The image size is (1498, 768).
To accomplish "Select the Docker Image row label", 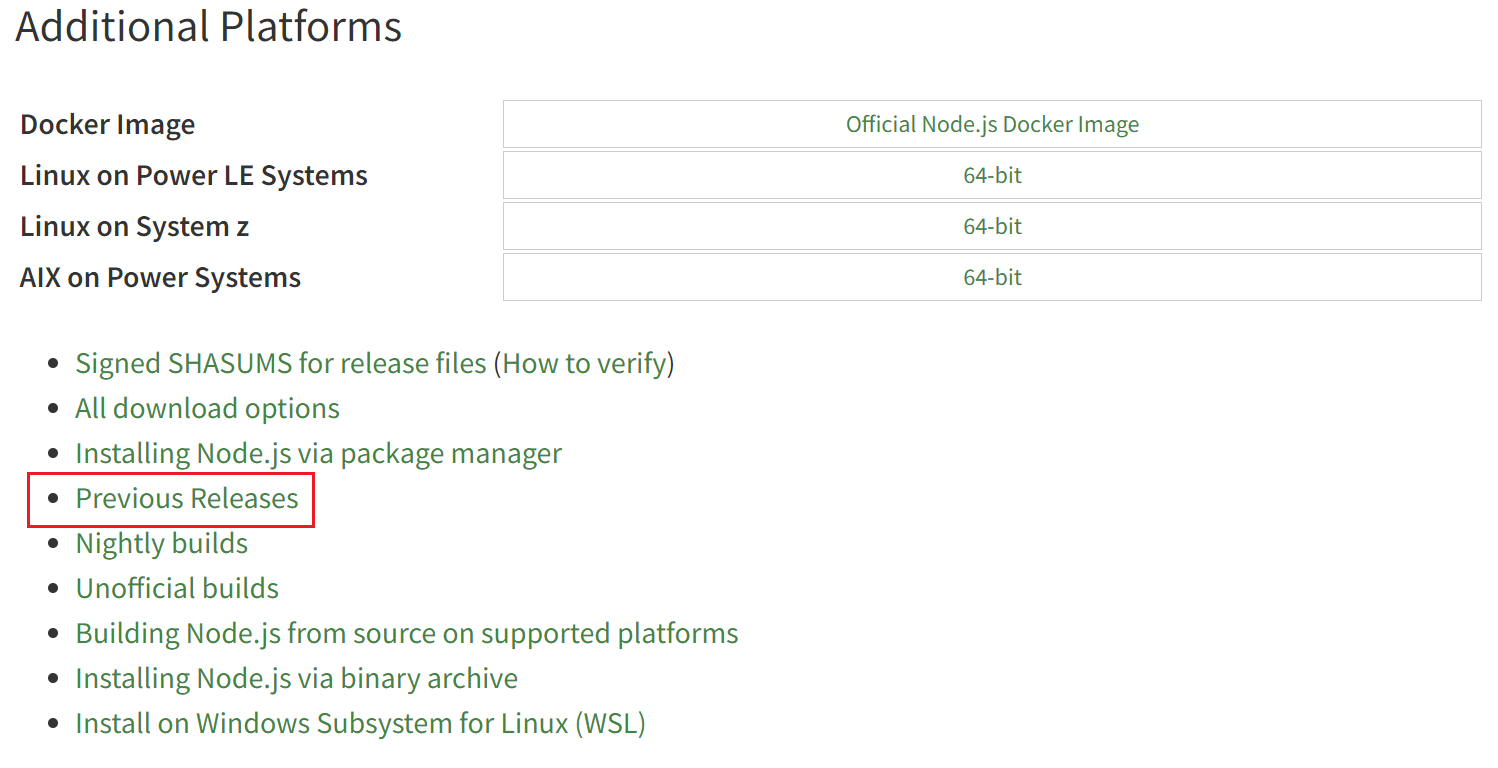I will click(108, 125).
